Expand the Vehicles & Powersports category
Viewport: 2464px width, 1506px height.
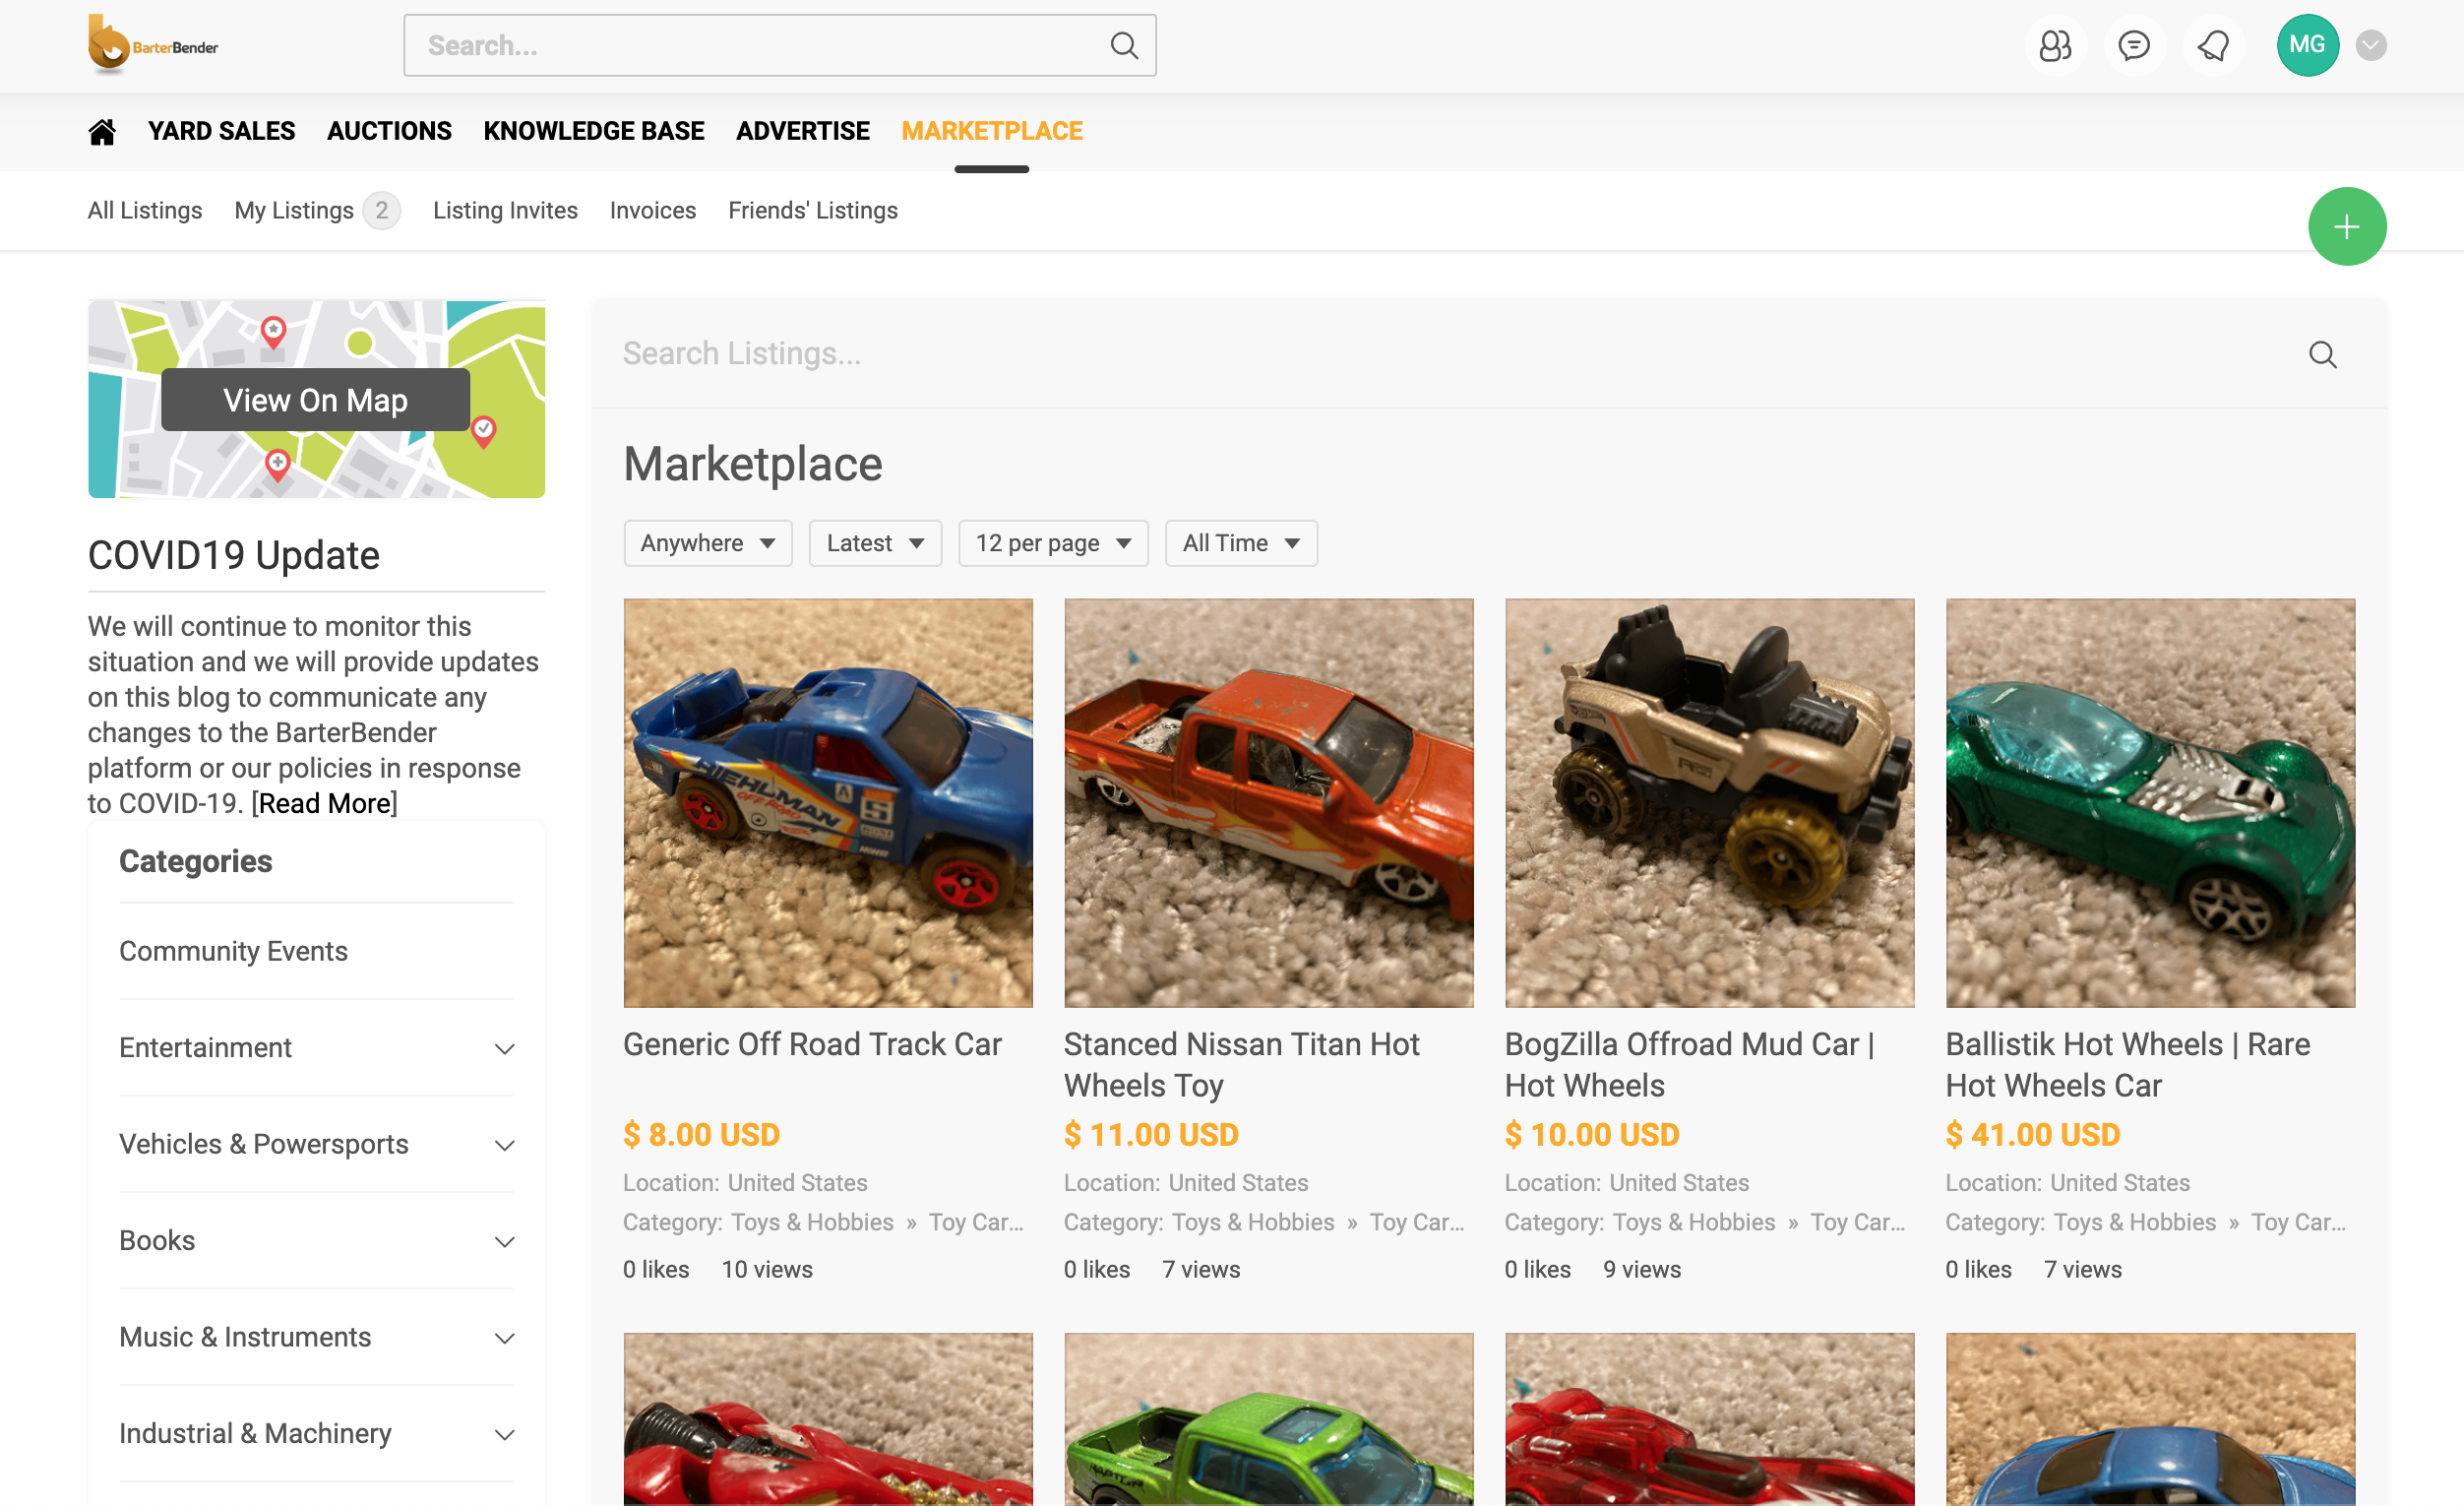point(505,1145)
